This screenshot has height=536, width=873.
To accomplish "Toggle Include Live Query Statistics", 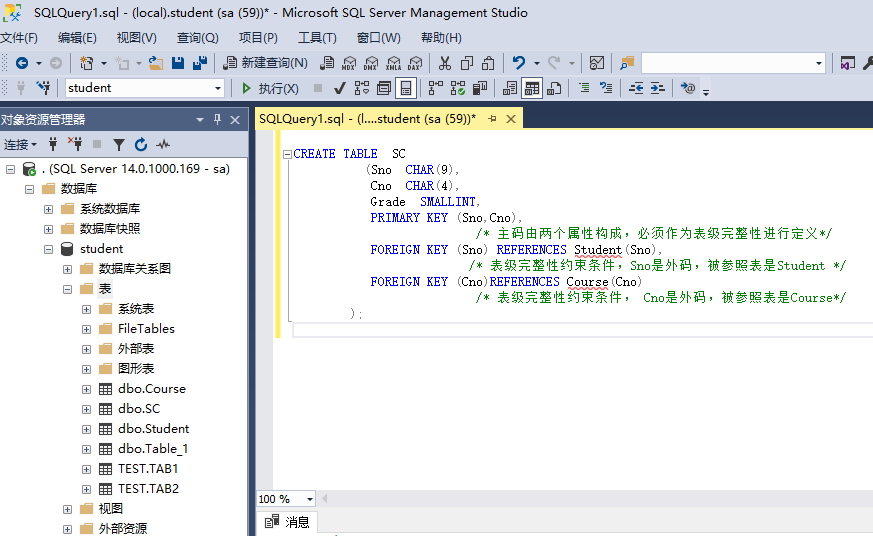I will (458, 88).
